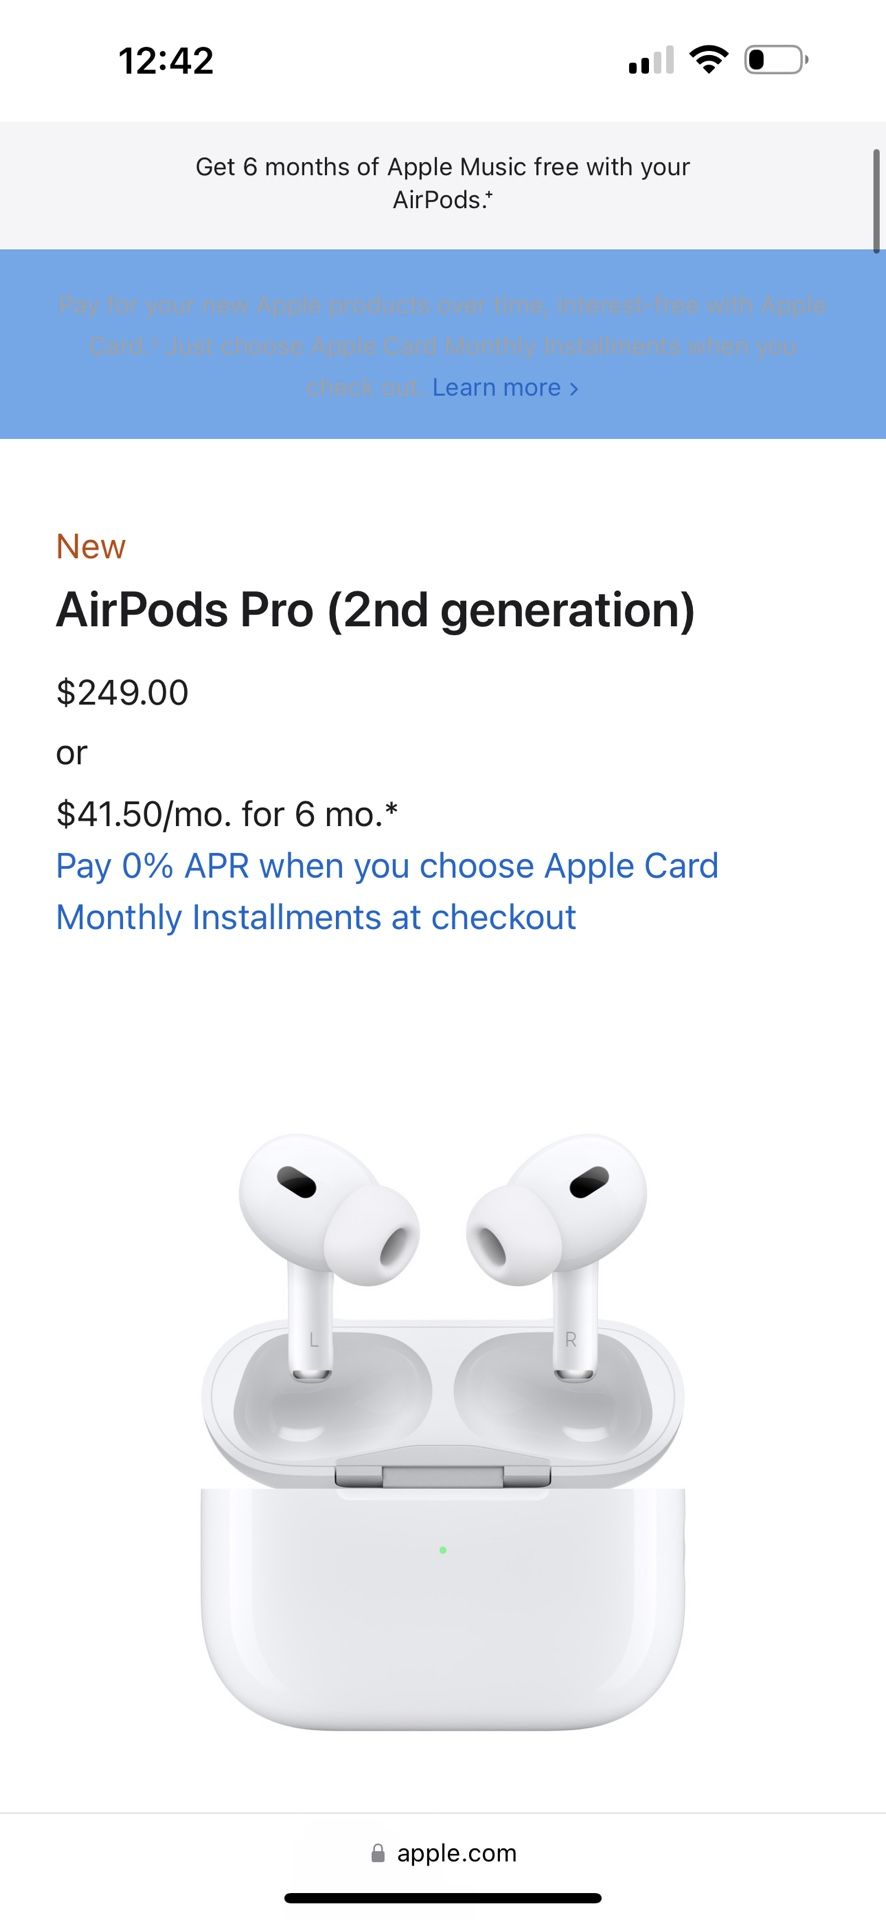Open the Learn more link
Viewport: 886px width, 1920px height.
pyautogui.click(x=497, y=387)
